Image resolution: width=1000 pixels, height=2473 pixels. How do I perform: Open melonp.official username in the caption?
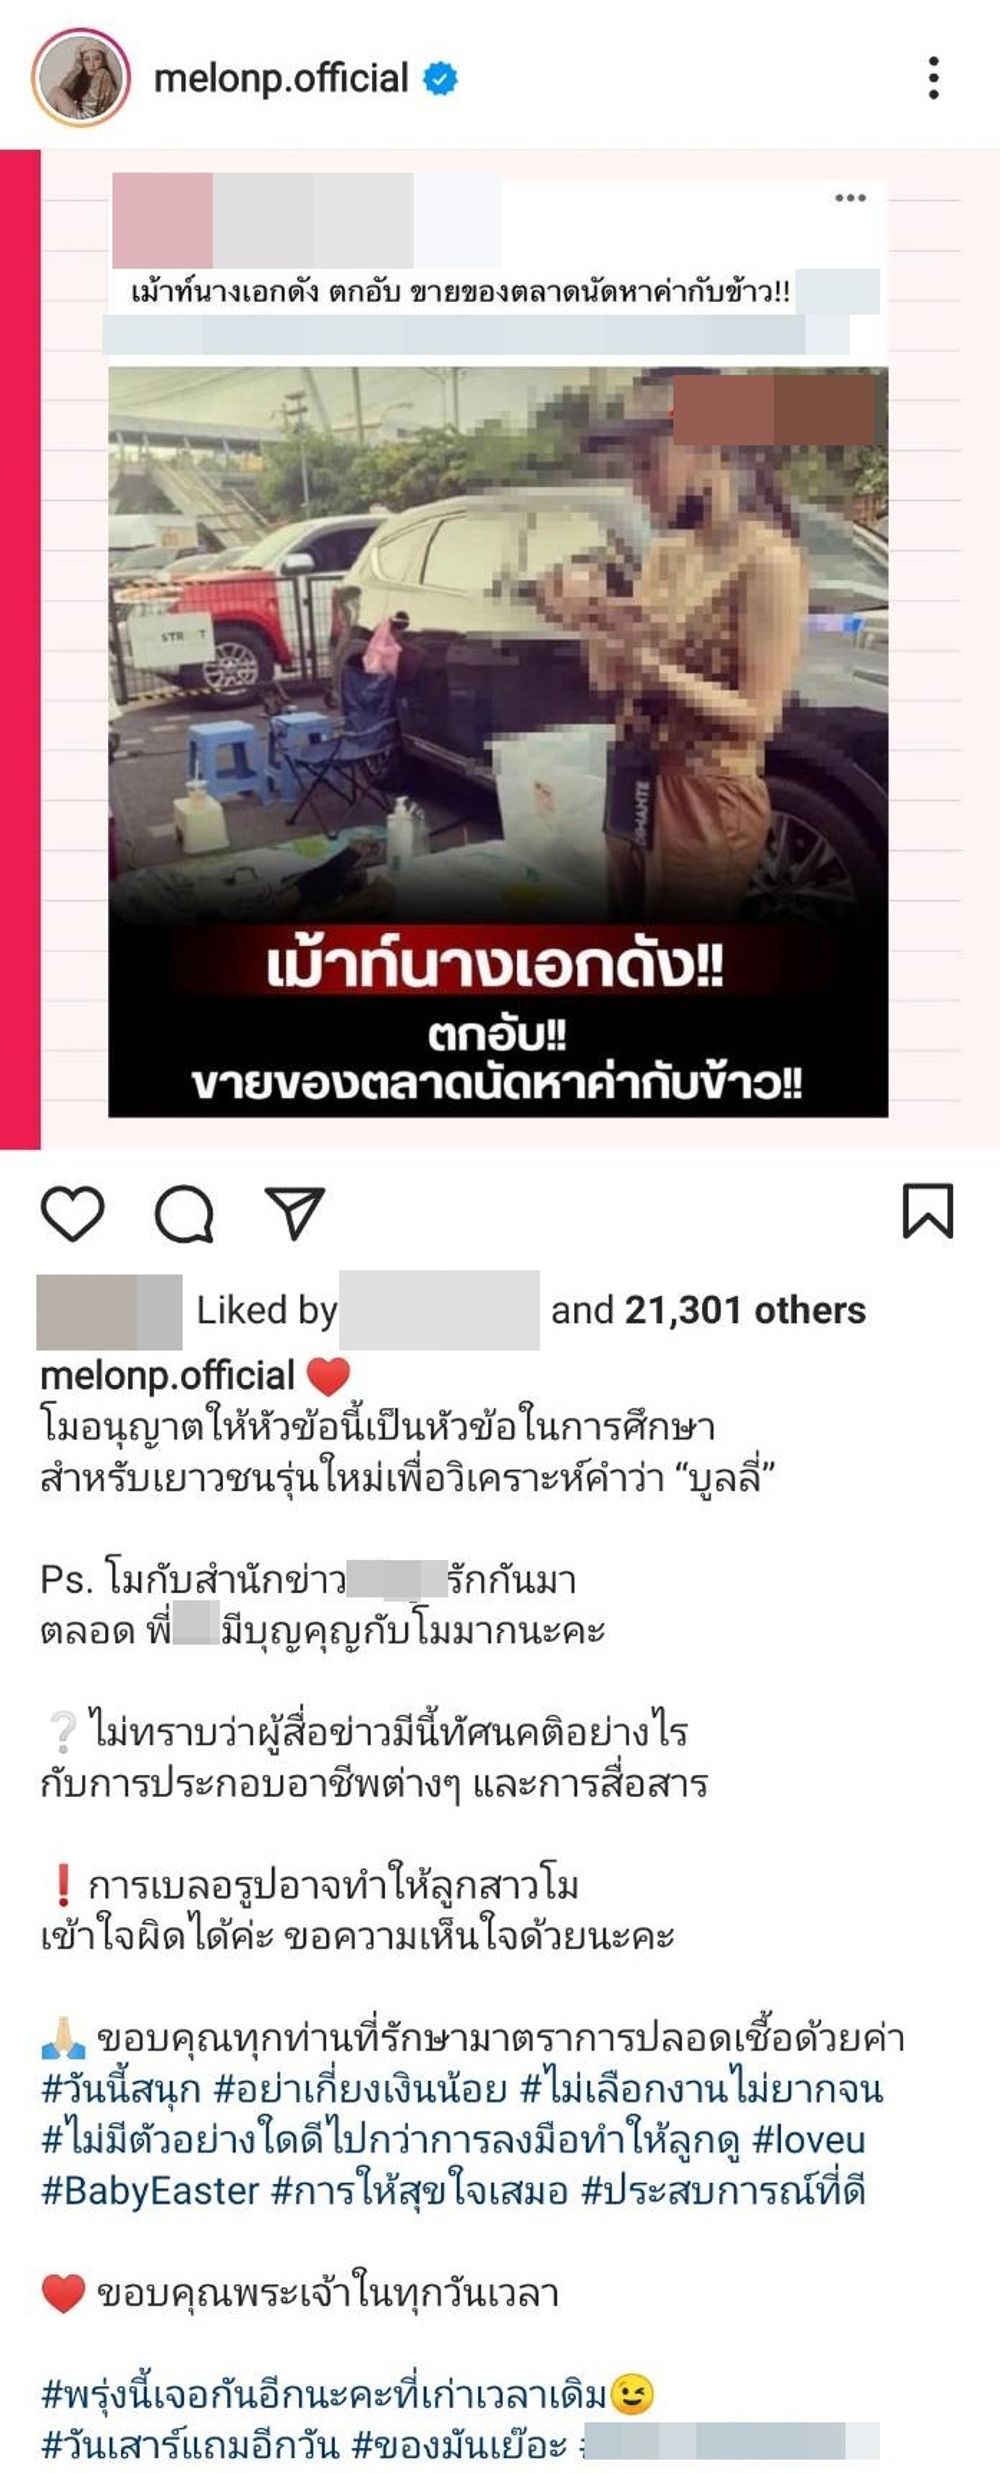[167, 1376]
